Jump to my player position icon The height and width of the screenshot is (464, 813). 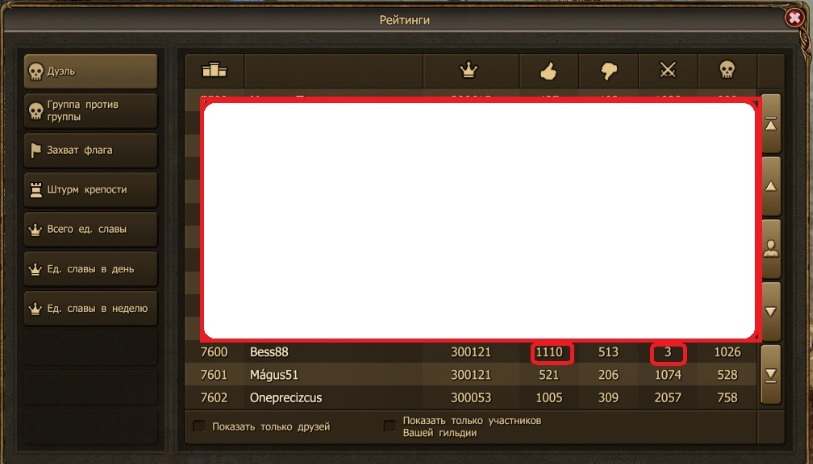tap(771, 249)
